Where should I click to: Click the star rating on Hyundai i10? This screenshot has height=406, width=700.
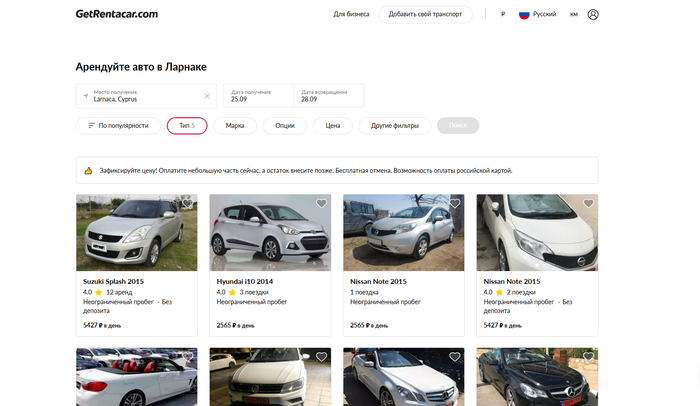pyautogui.click(x=232, y=292)
